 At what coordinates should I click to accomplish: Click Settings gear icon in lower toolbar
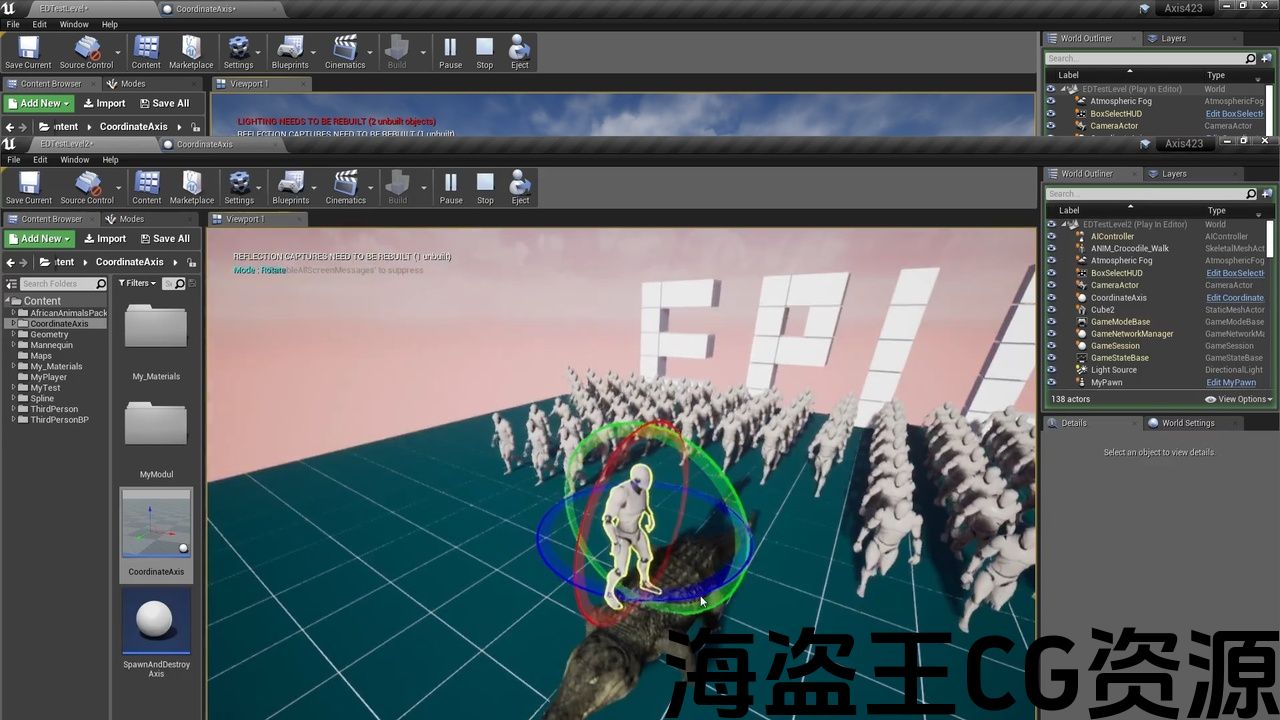(x=239, y=187)
